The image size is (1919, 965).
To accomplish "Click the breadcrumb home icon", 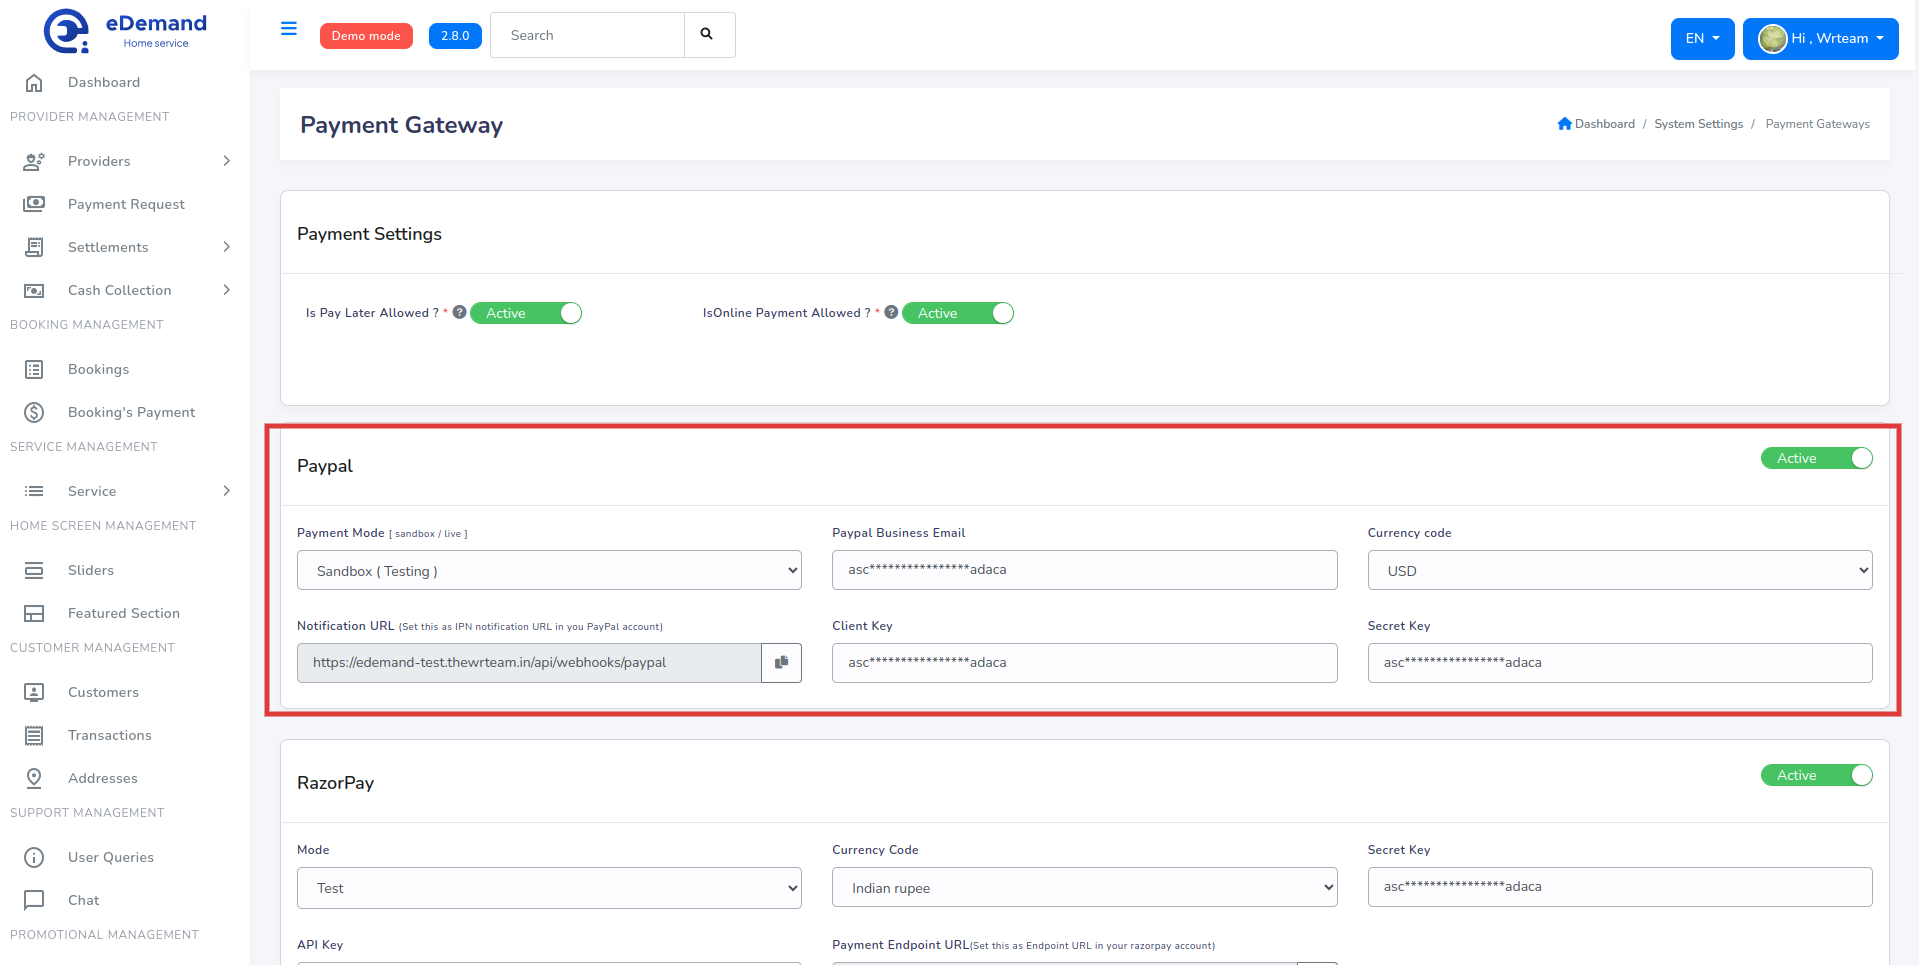I will (1565, 124).
